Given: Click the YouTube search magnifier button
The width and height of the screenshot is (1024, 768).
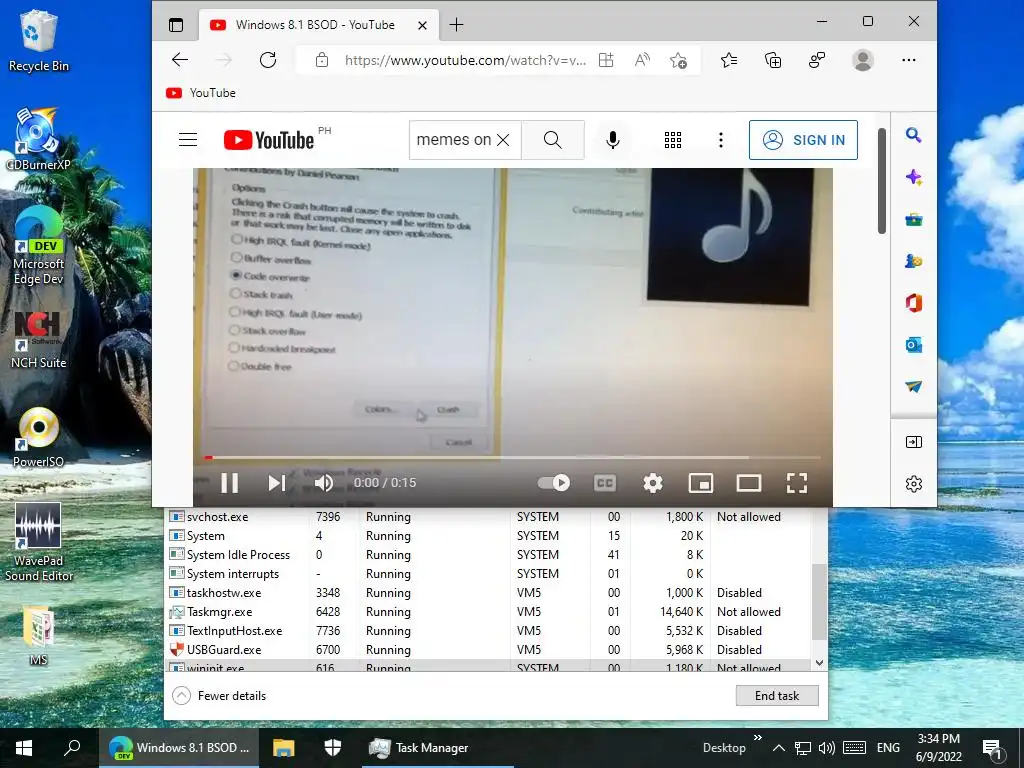Looking at the screenshot, I should point(552,140).
